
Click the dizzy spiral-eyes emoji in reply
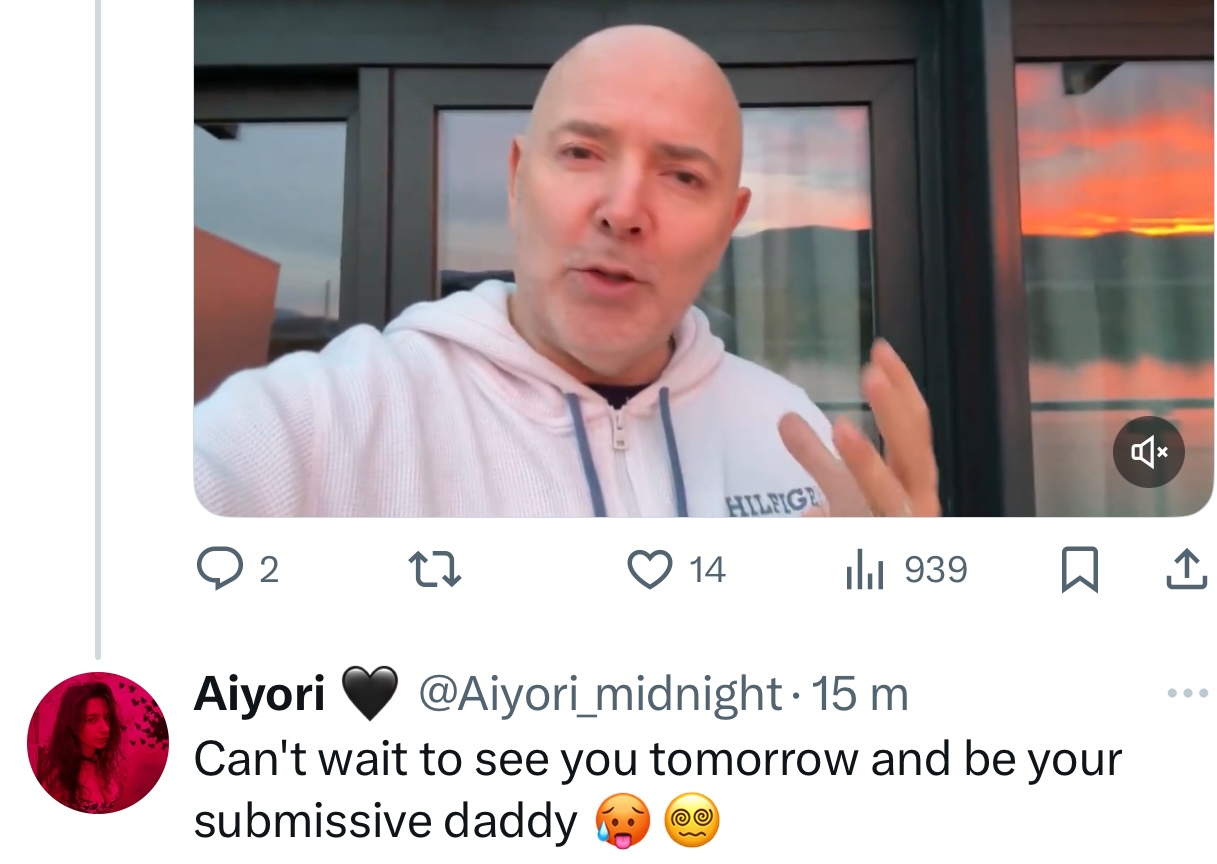pos(692,824)
